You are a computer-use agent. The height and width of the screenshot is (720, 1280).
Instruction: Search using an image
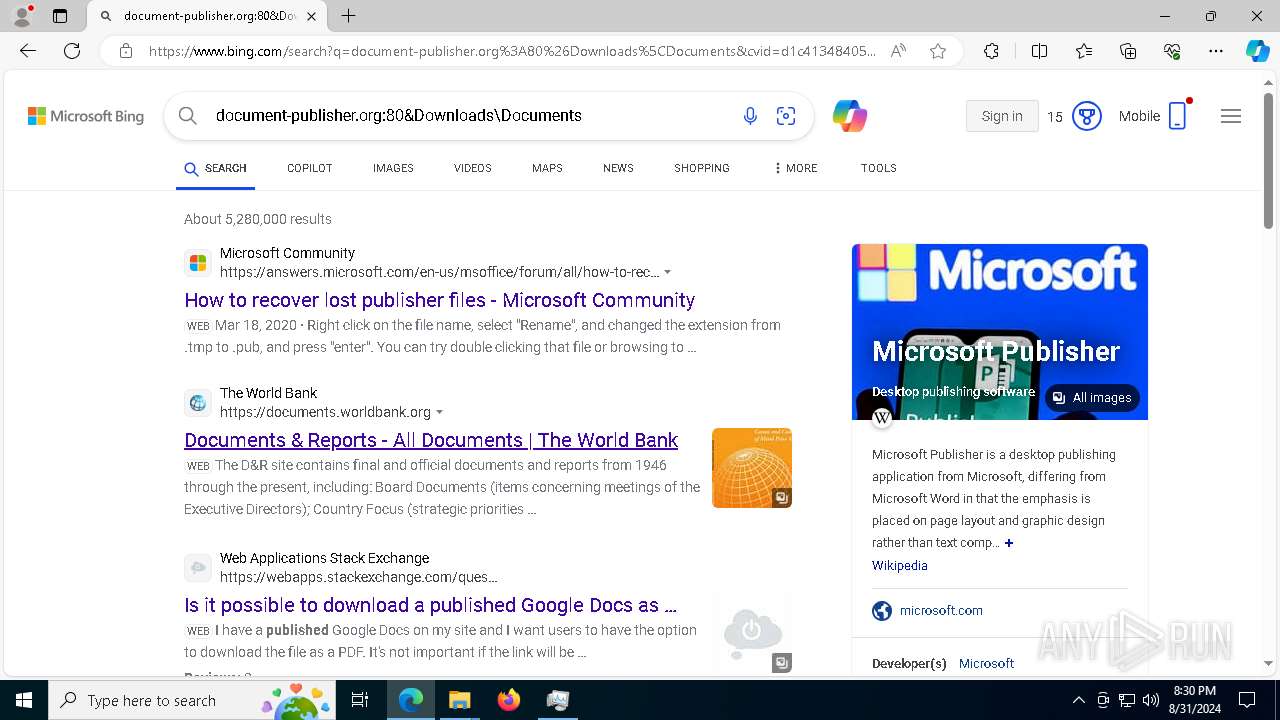[x=786, y=116]
